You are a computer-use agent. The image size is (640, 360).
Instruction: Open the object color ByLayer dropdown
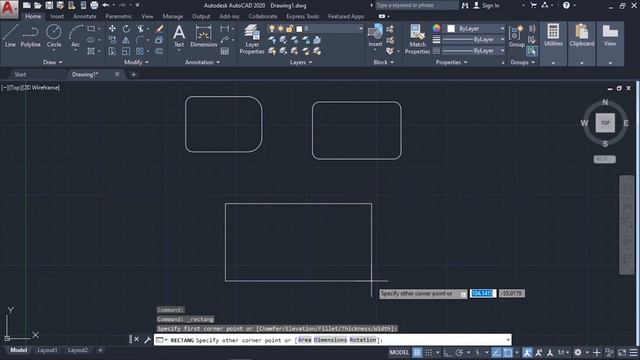(x=476, y=29)
